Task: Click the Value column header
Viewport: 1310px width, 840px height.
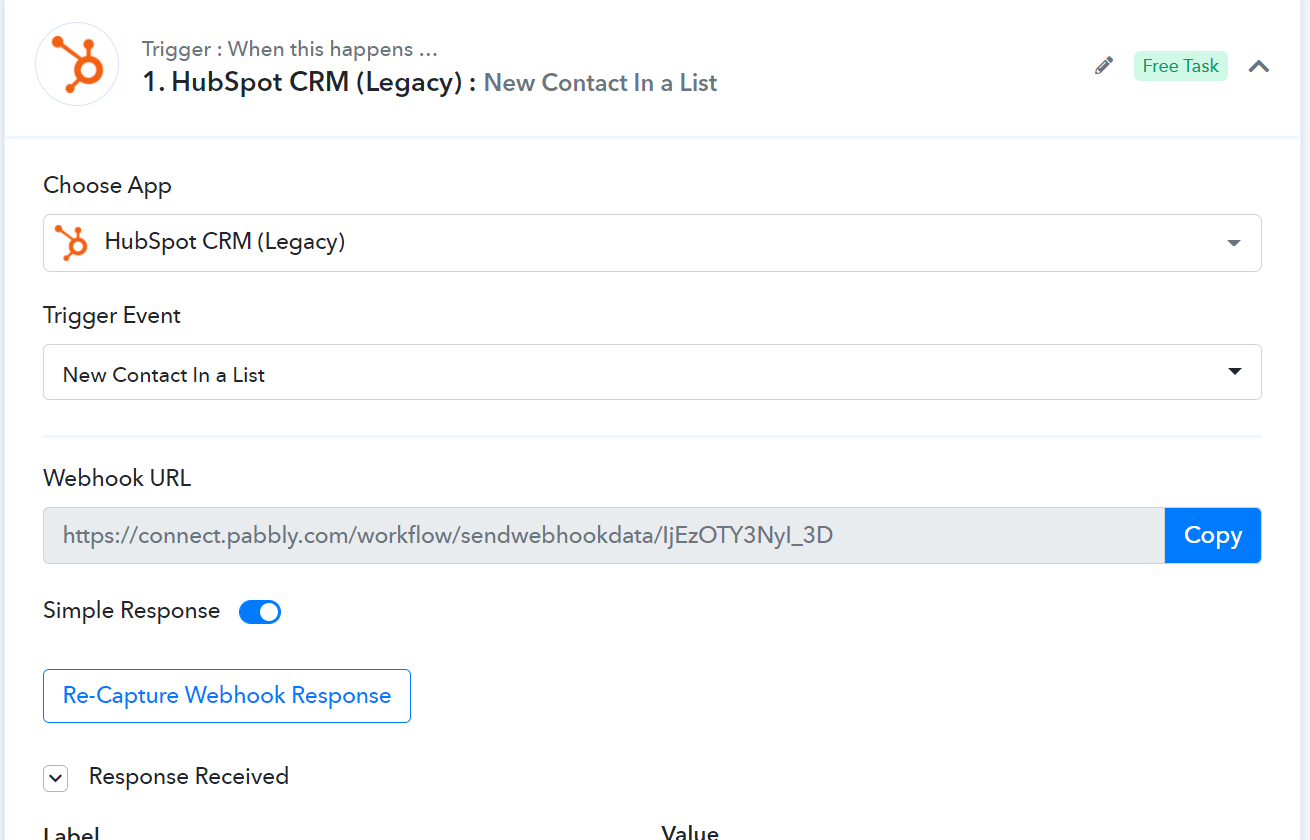Action: [x=690, y=832]
